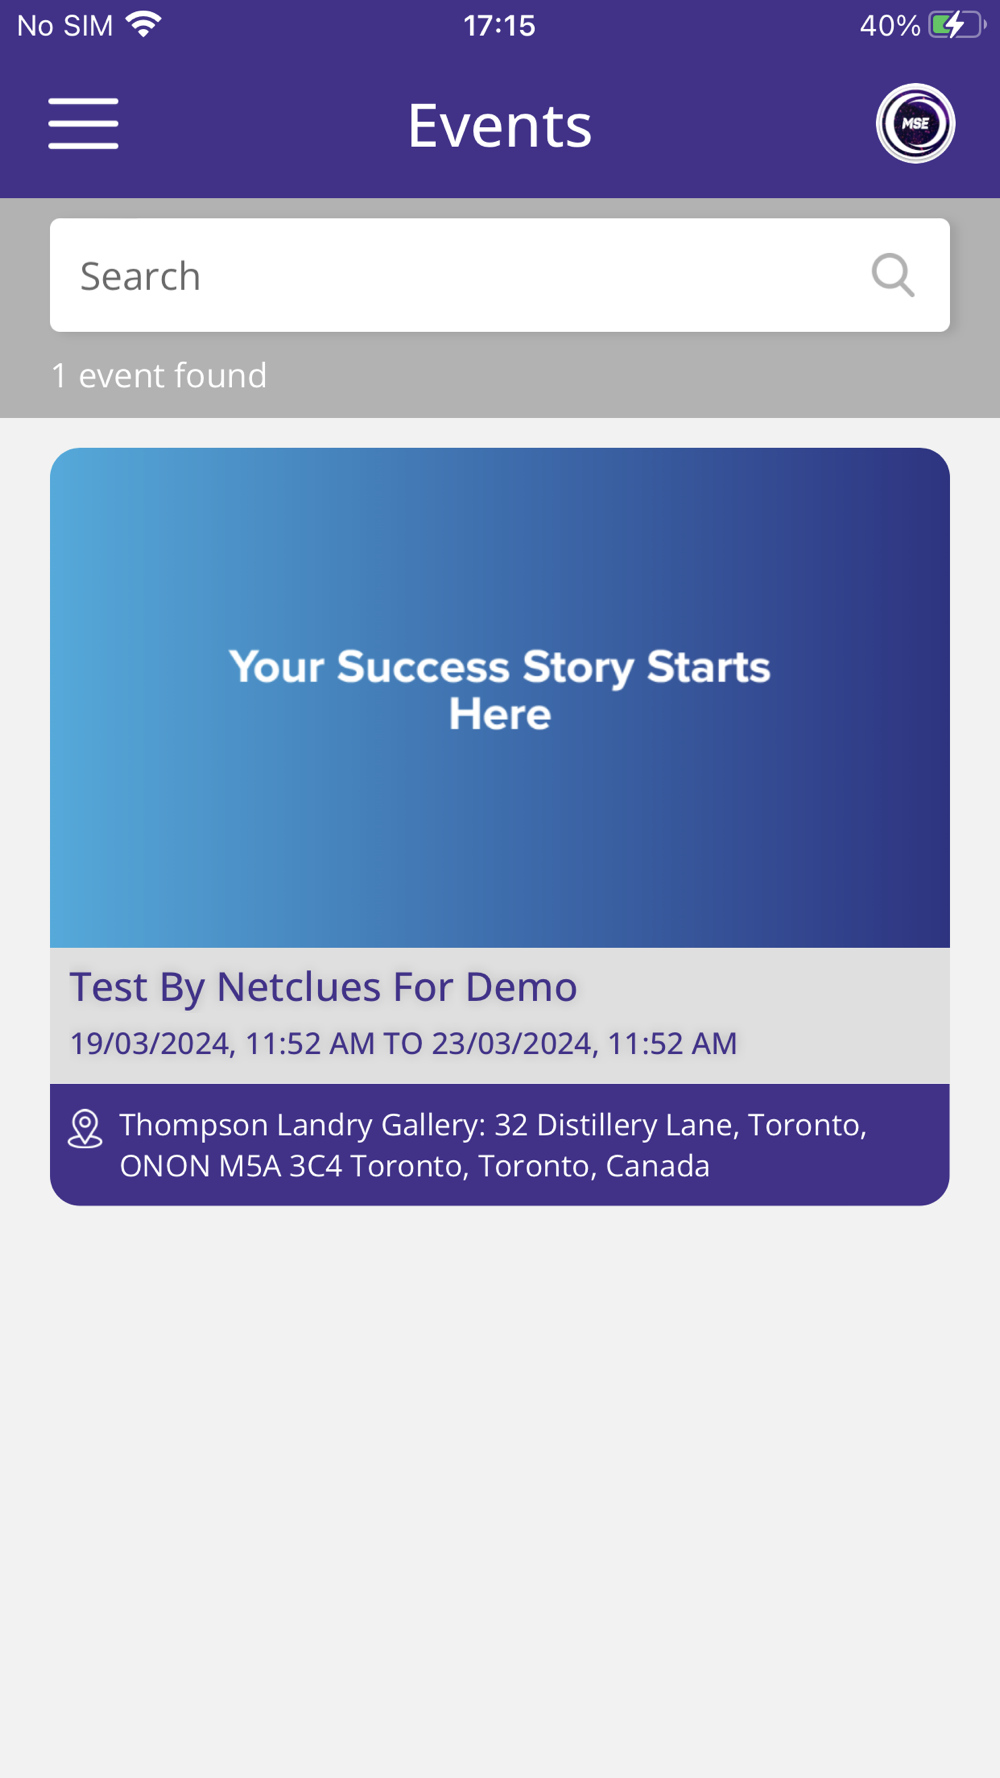Tap the 40% battery percentage
Screen dimensions: 1000x1778
tap(890, 25)
